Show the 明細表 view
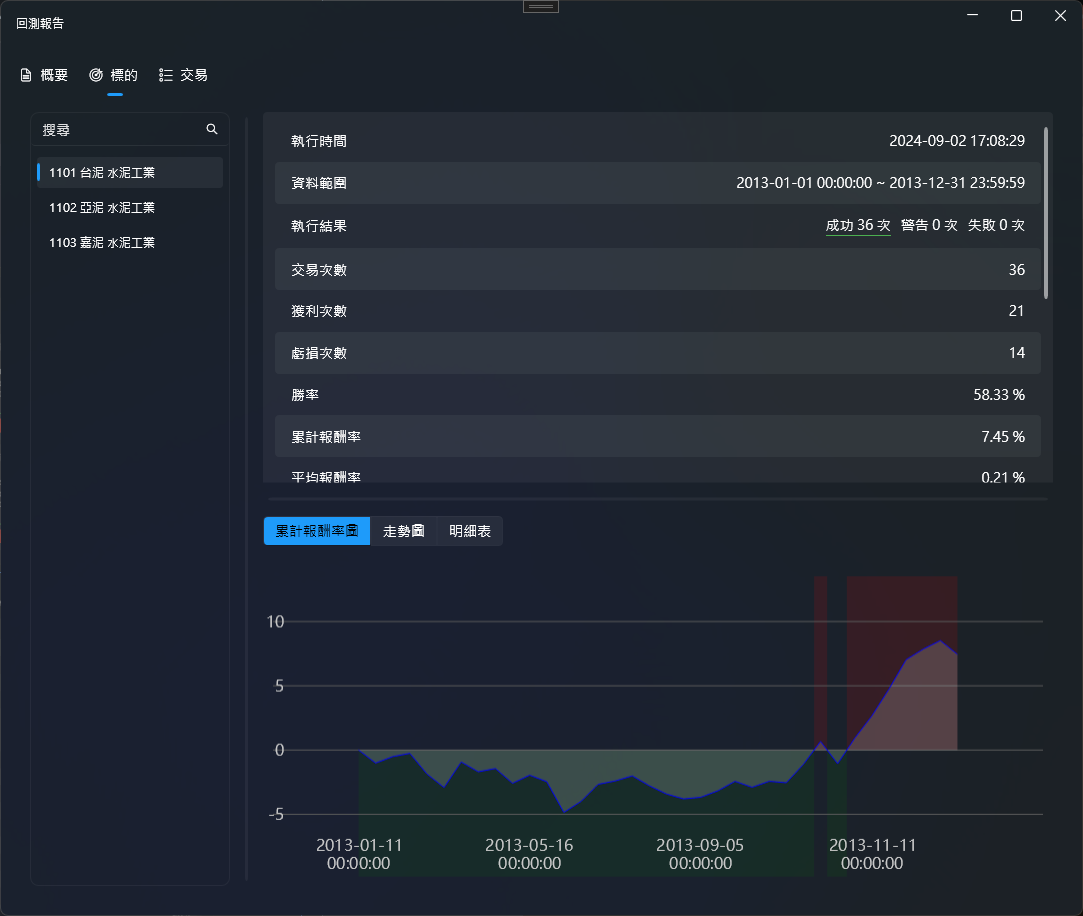 coord(470,531)
